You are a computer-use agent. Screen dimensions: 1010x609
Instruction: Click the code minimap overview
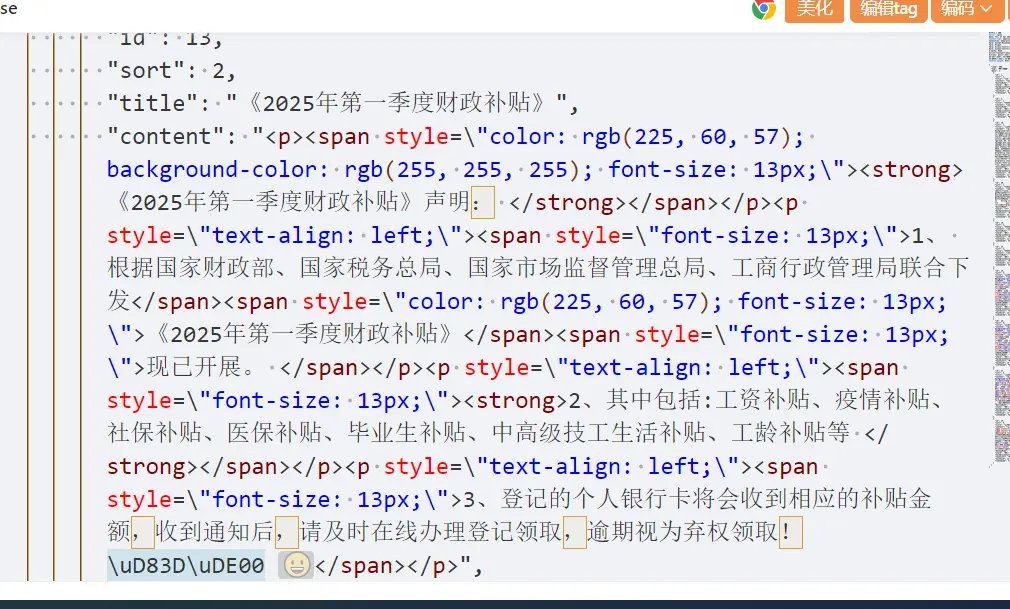[x=998, y=250]
